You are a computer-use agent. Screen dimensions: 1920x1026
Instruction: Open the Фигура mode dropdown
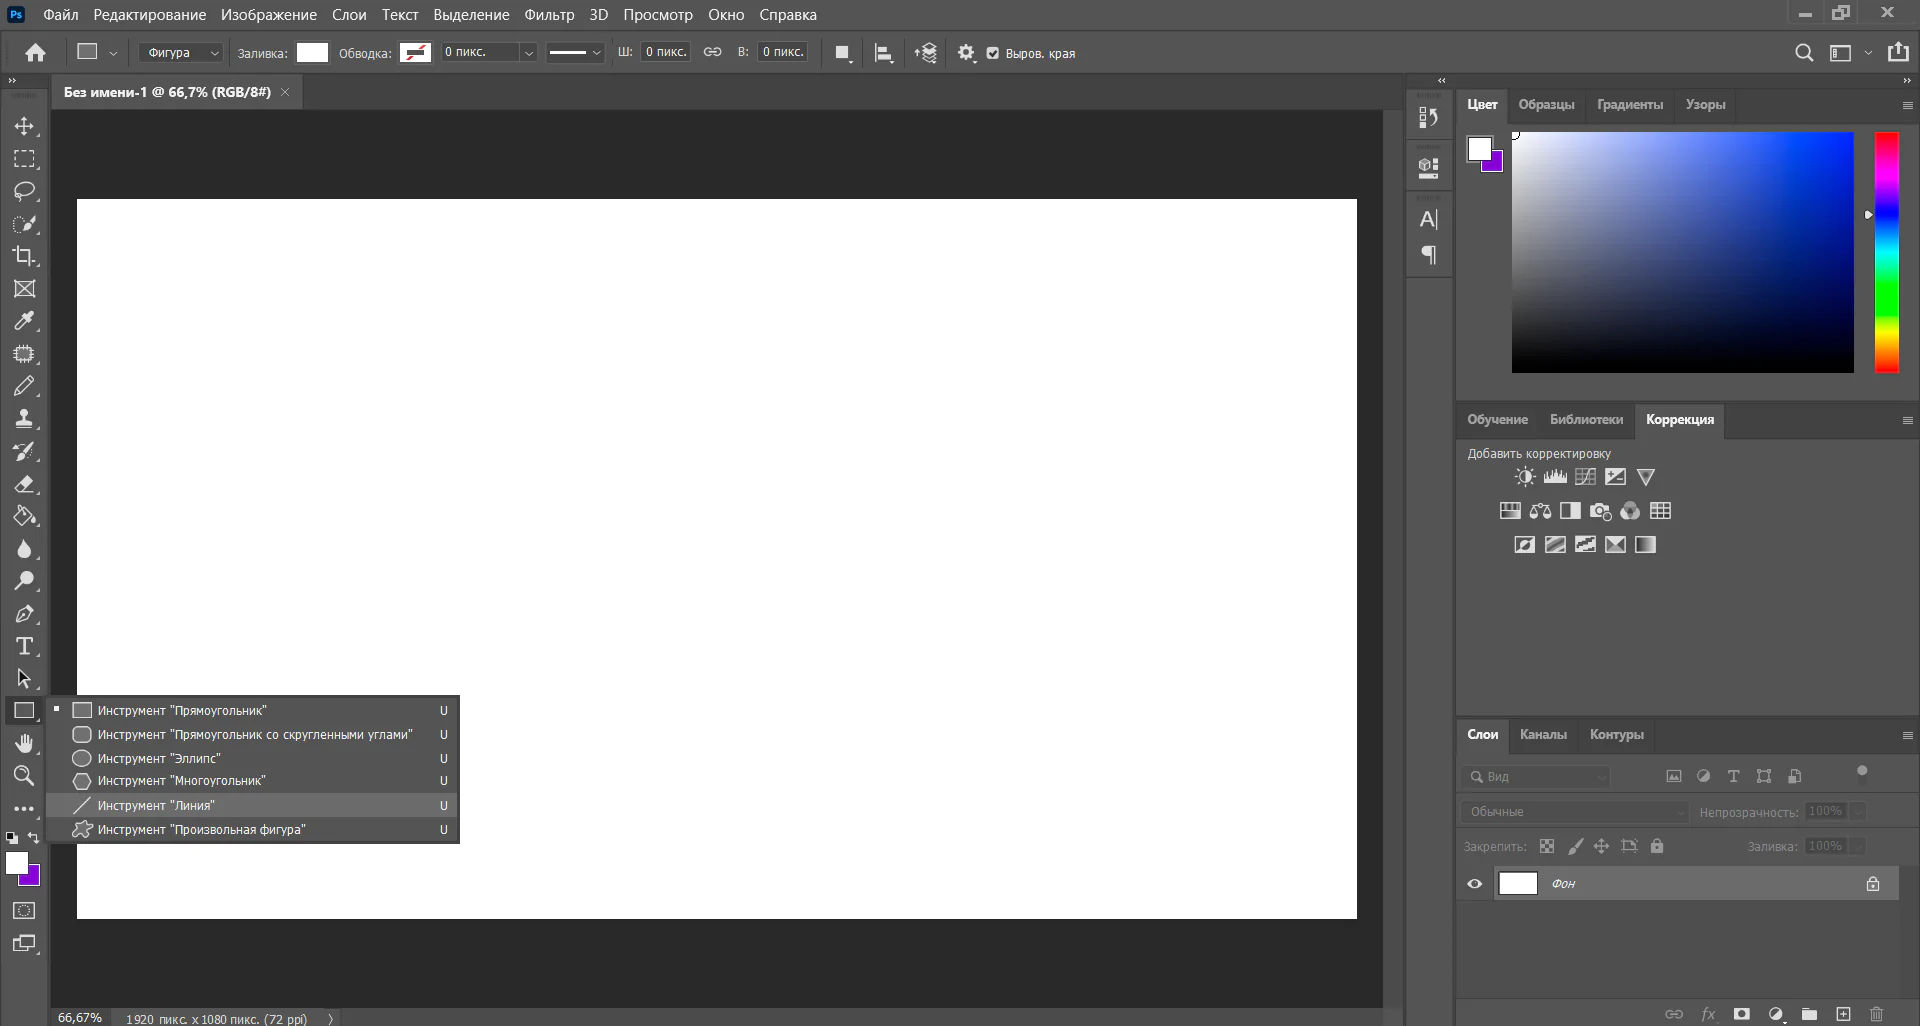coord(180,53)
